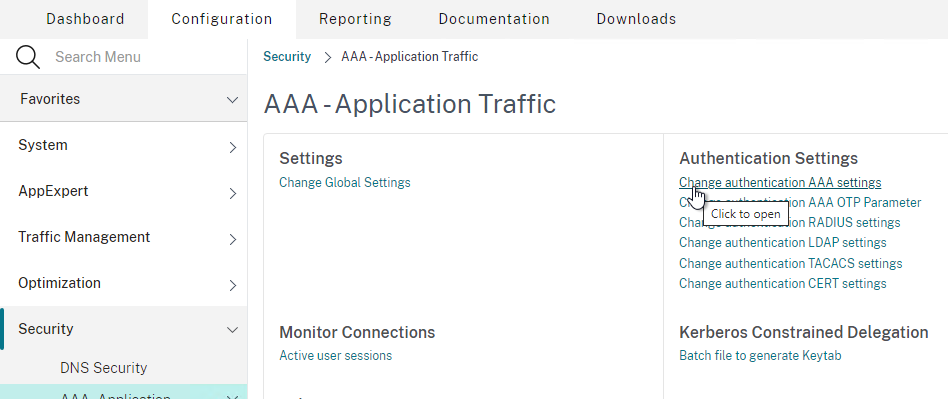Viewport: 948px width, 399px height.
Task: Open the Dashboard tab
Action: pyautogui.click(x=85, y=19)
